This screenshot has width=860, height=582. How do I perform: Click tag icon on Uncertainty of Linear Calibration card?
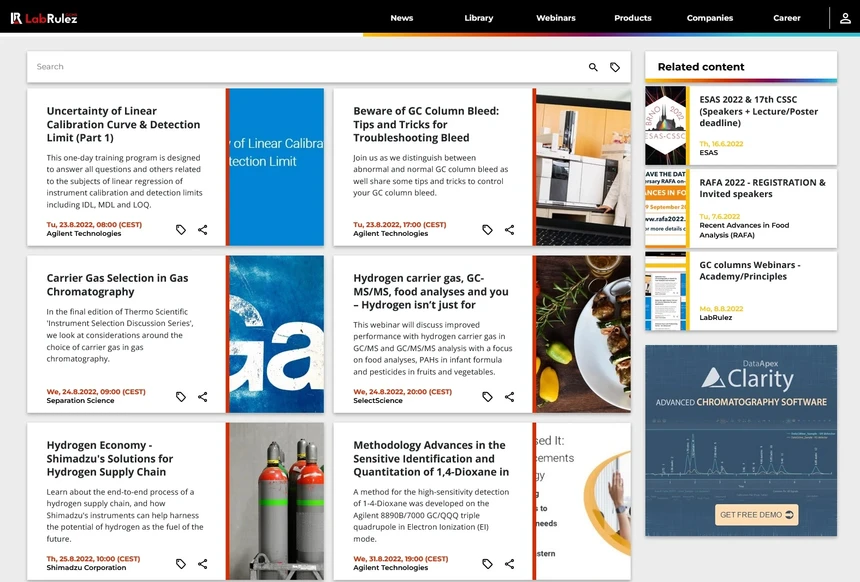pos(180,229)
